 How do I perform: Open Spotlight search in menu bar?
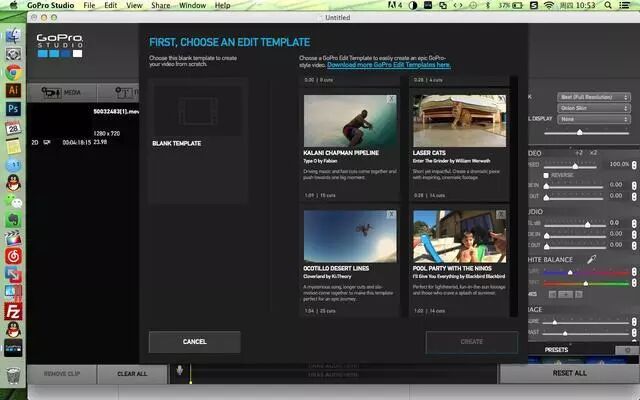click(x=608, y=5)
